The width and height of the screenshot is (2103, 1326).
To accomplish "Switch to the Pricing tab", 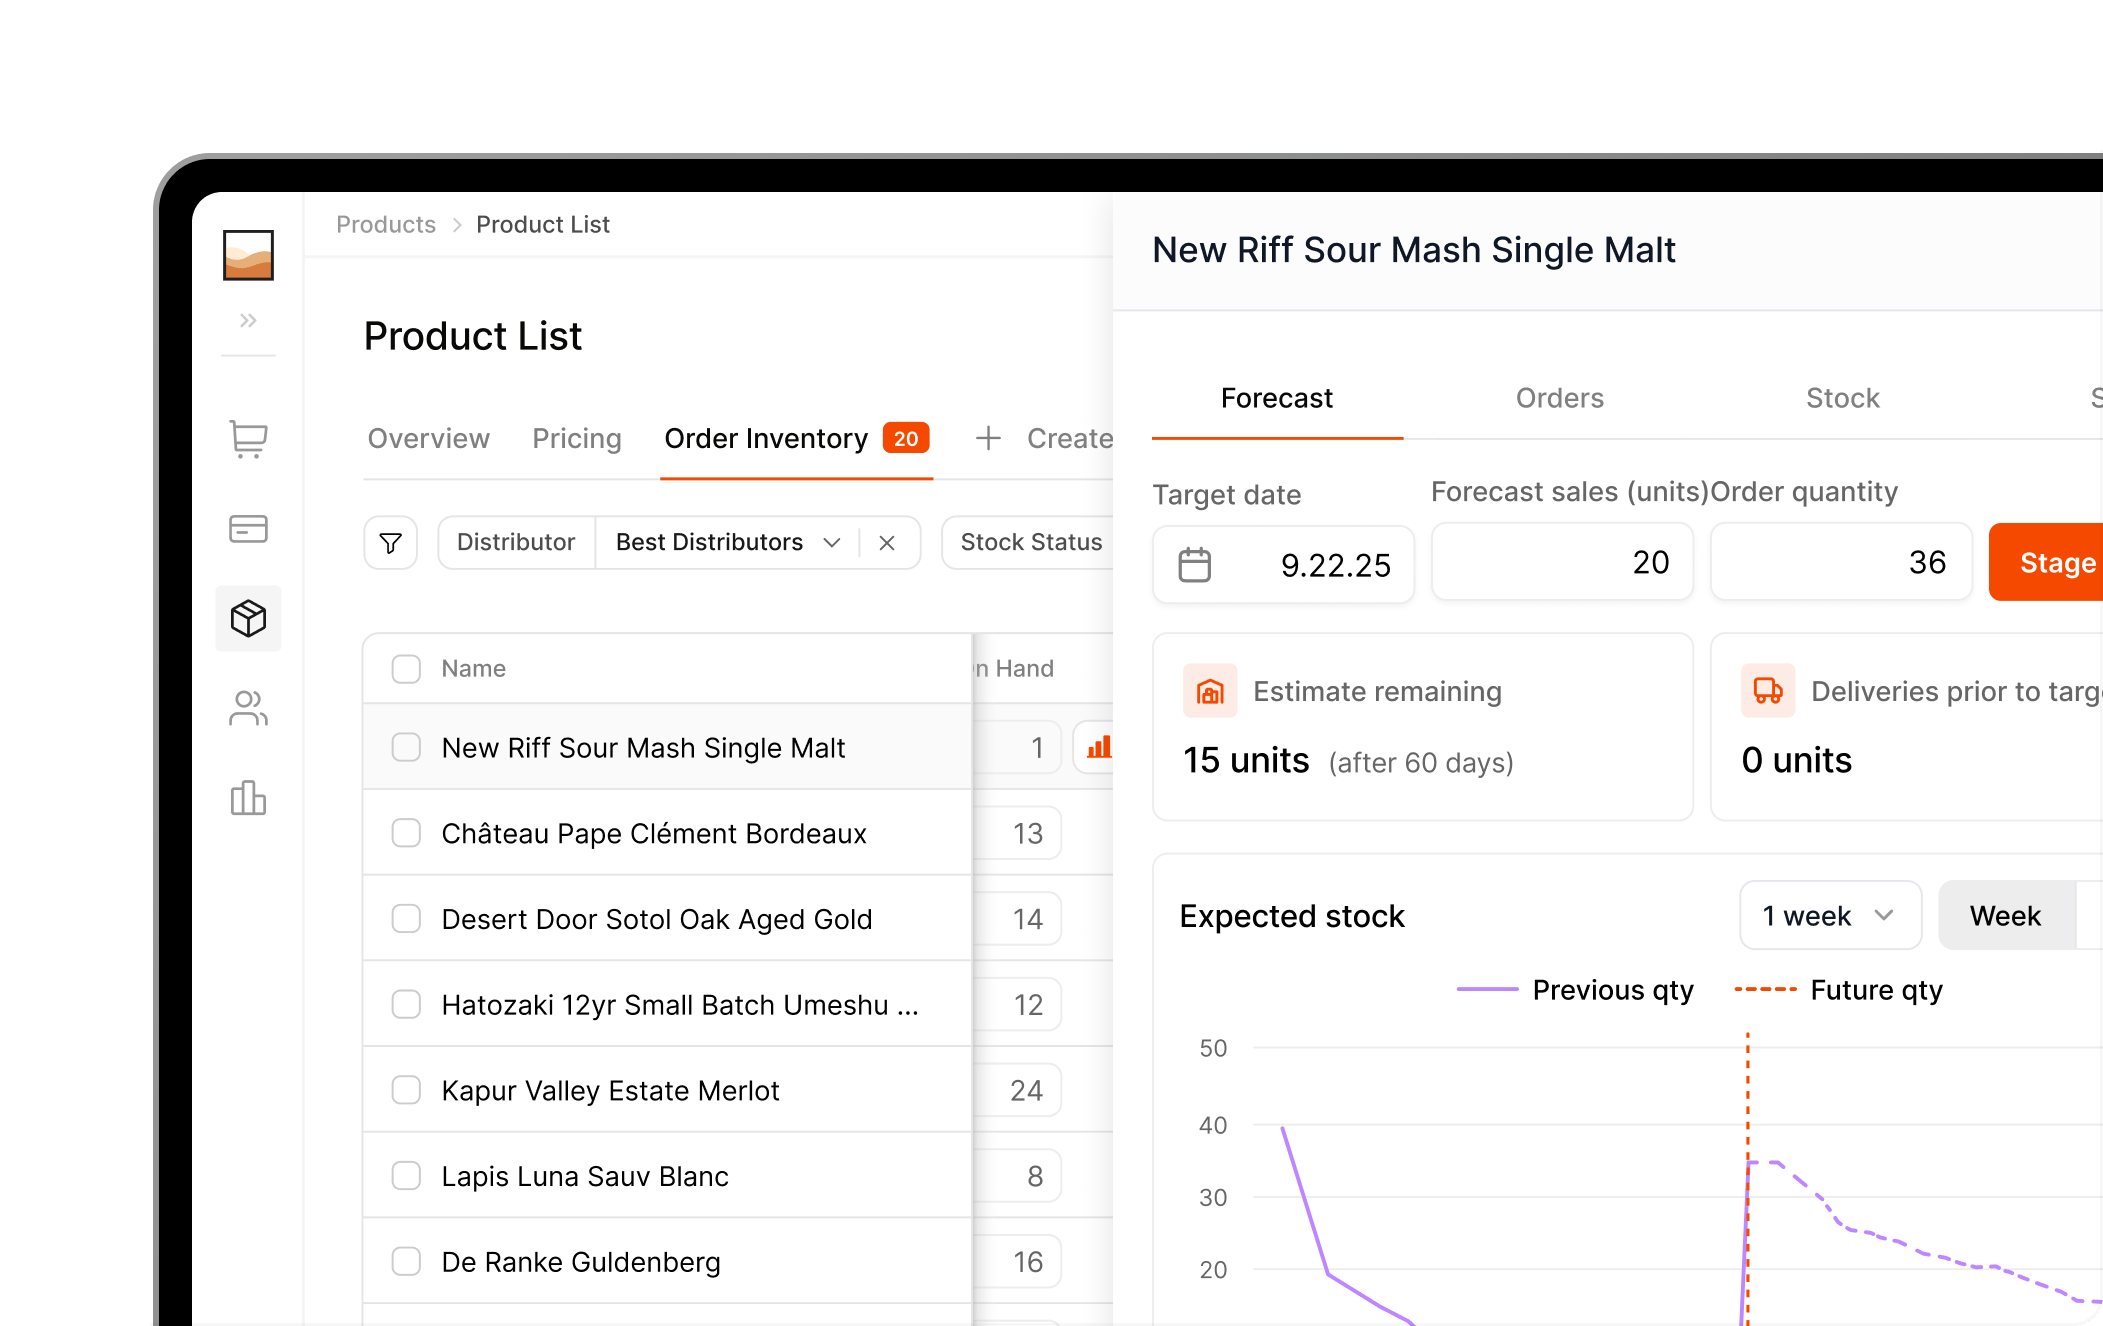I will click(576, 438).
